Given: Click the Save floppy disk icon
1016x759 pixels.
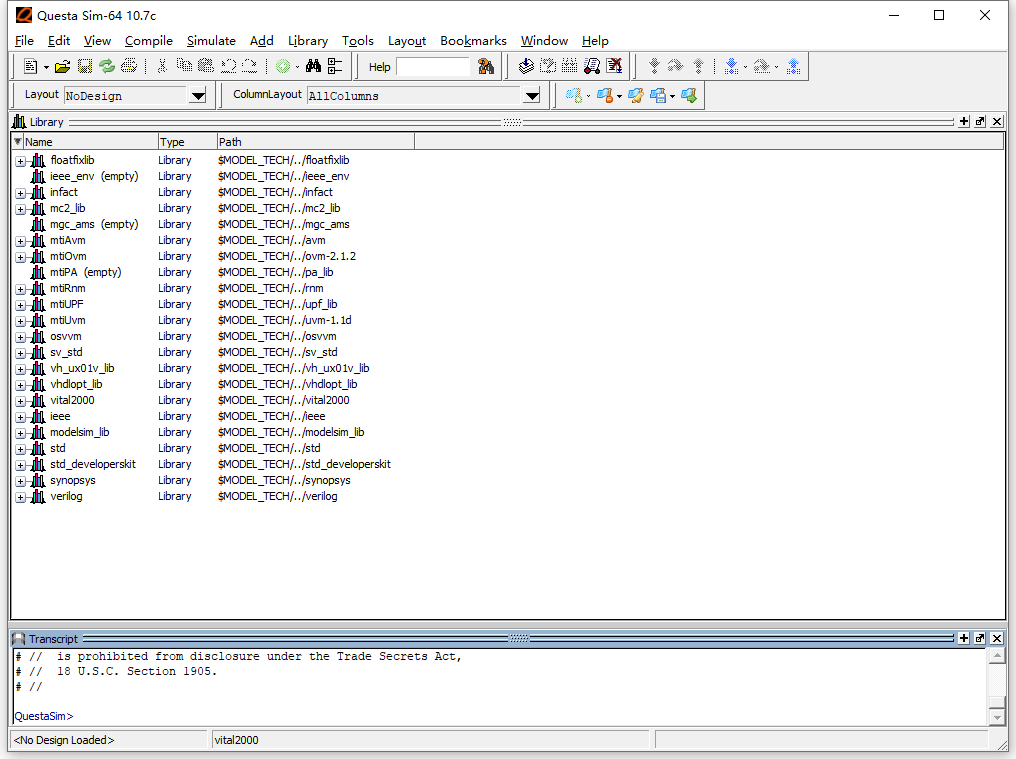Looking at the screenshot, I should [x=85, y=66].
